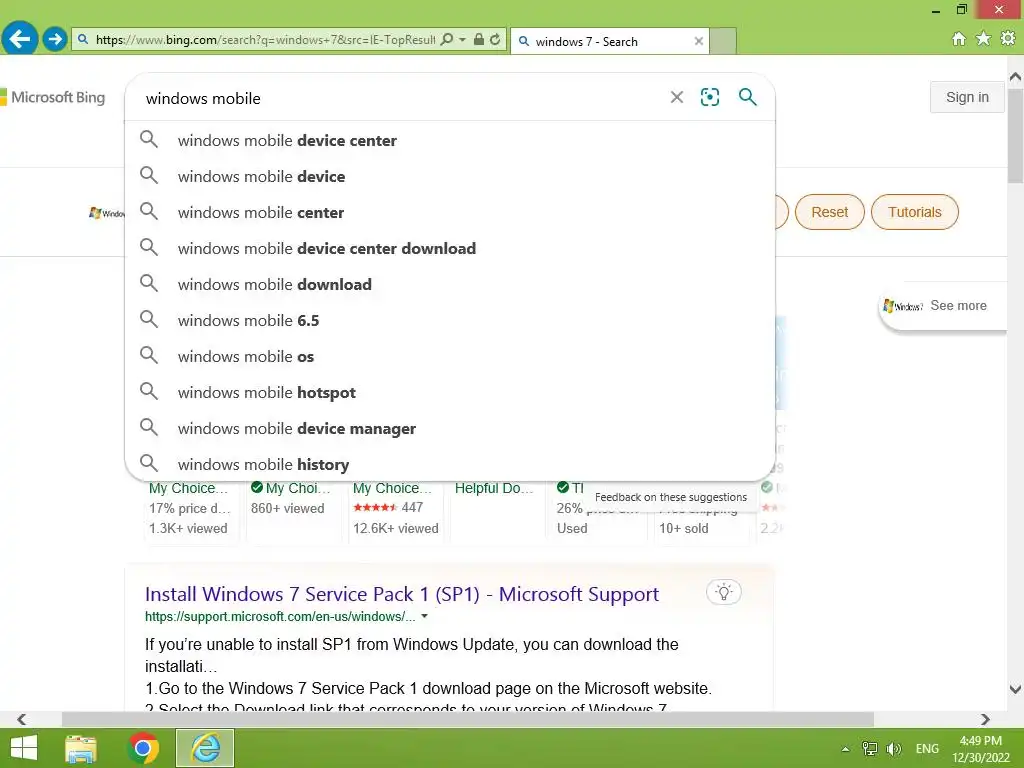Go forward with the browser Forward arrow
This screenshot has width=1024, height=768.
tap(55, 39)
